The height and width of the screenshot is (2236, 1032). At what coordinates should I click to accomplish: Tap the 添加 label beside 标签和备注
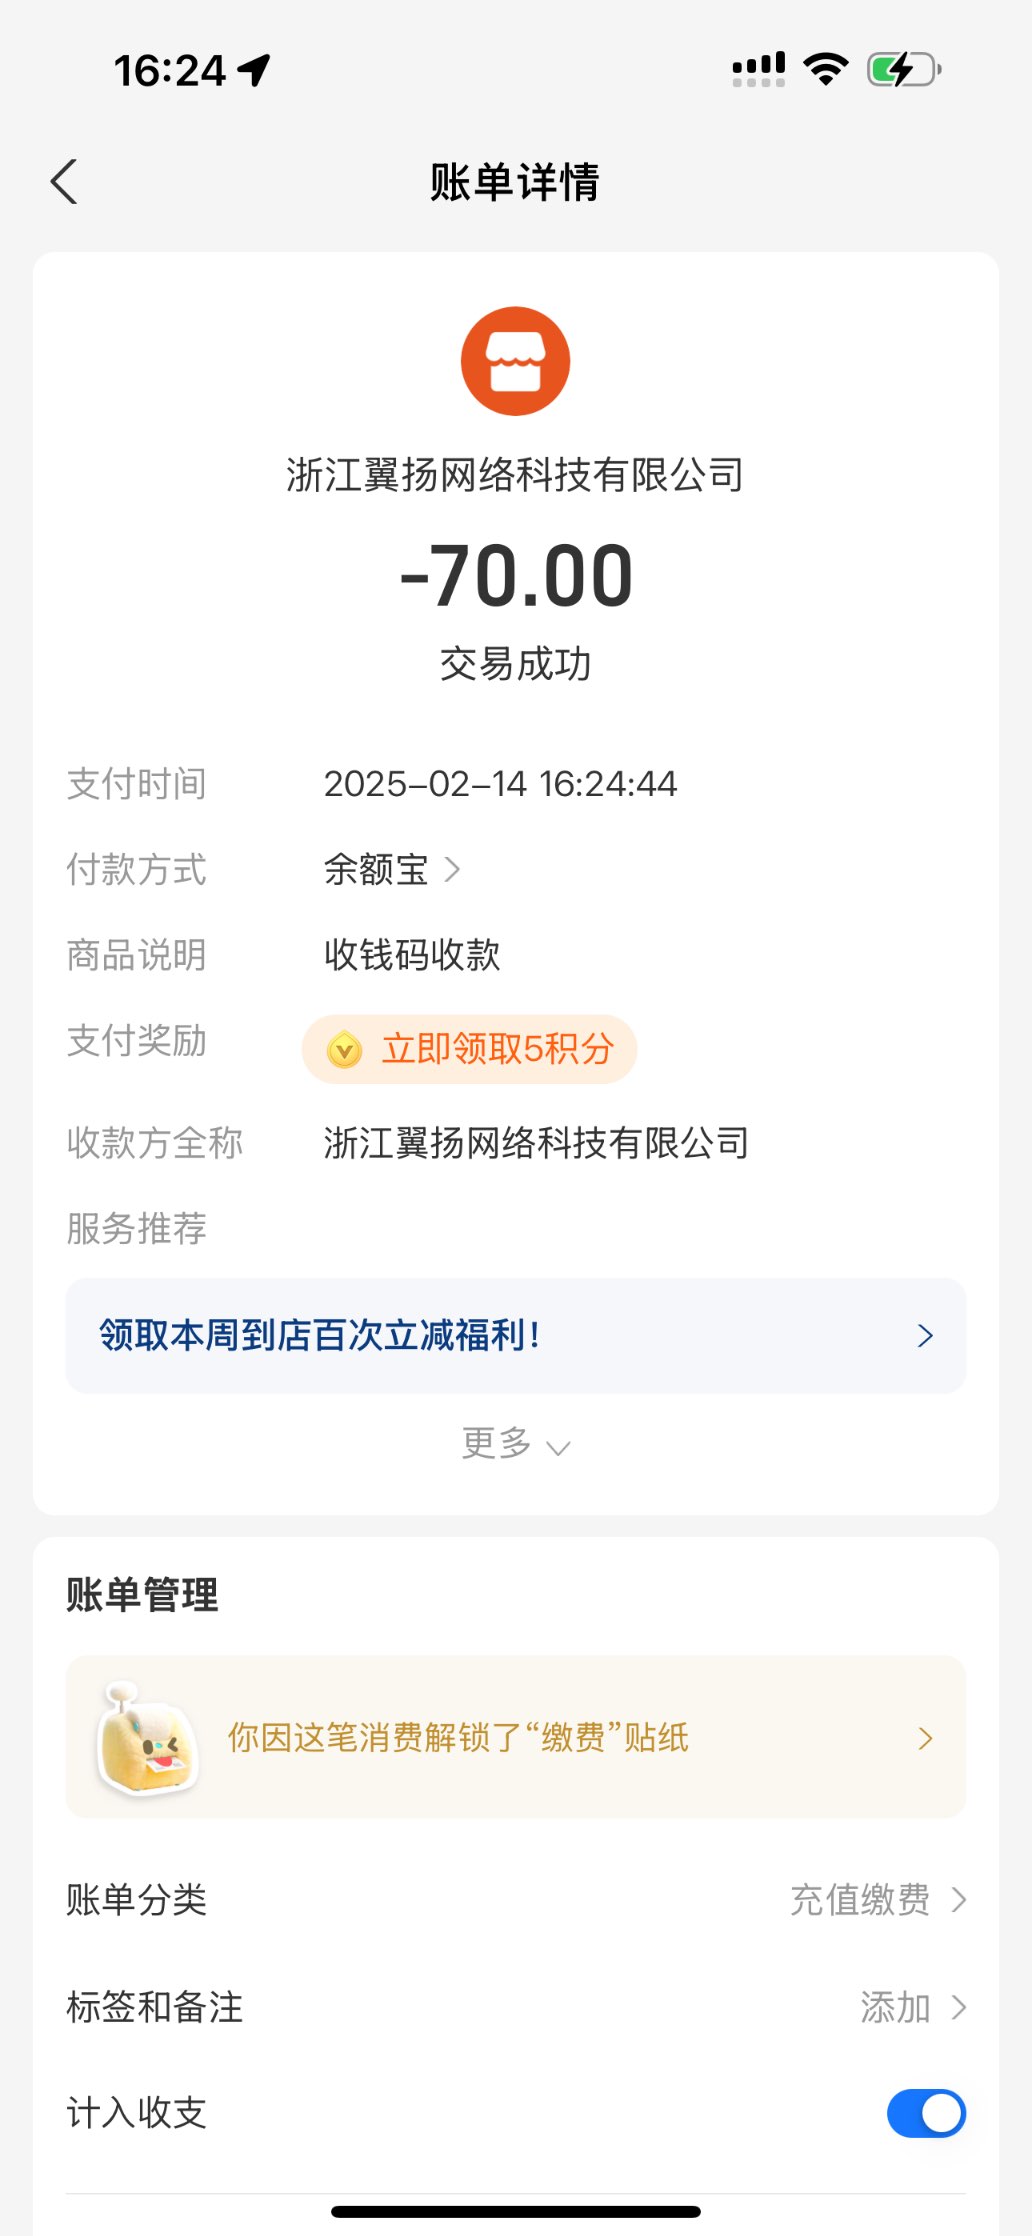tap(895, 2007)
